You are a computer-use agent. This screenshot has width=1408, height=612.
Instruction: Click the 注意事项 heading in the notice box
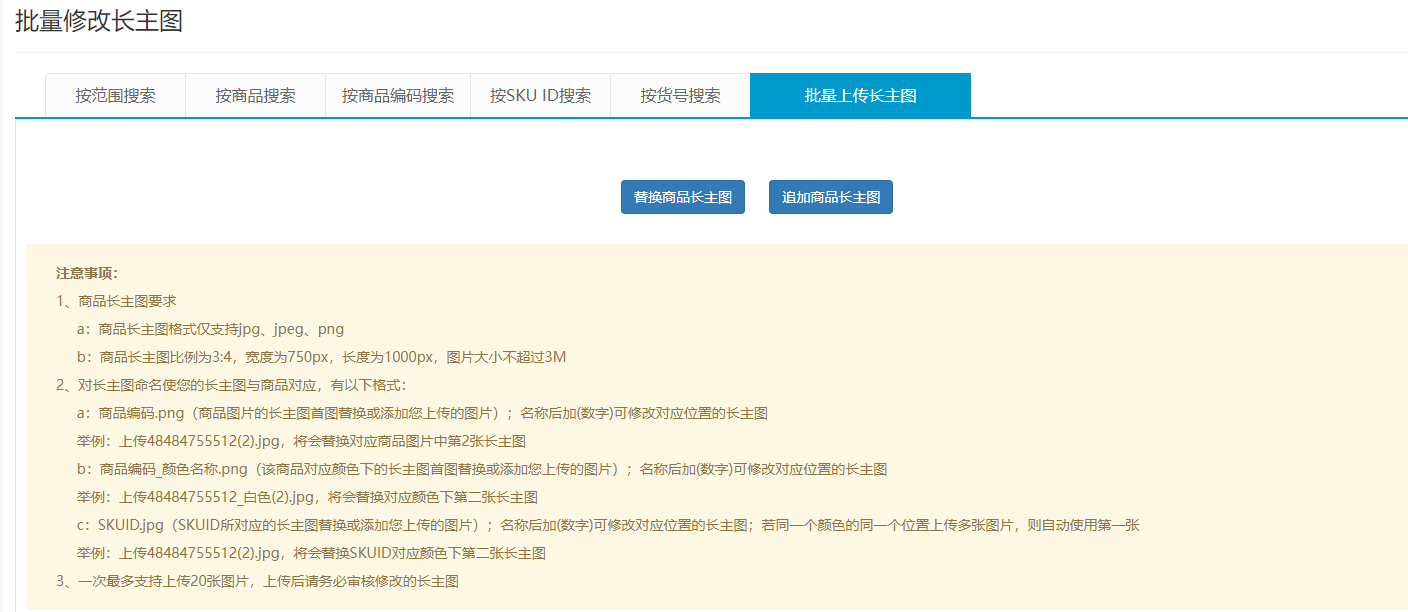tap(87, 273)
